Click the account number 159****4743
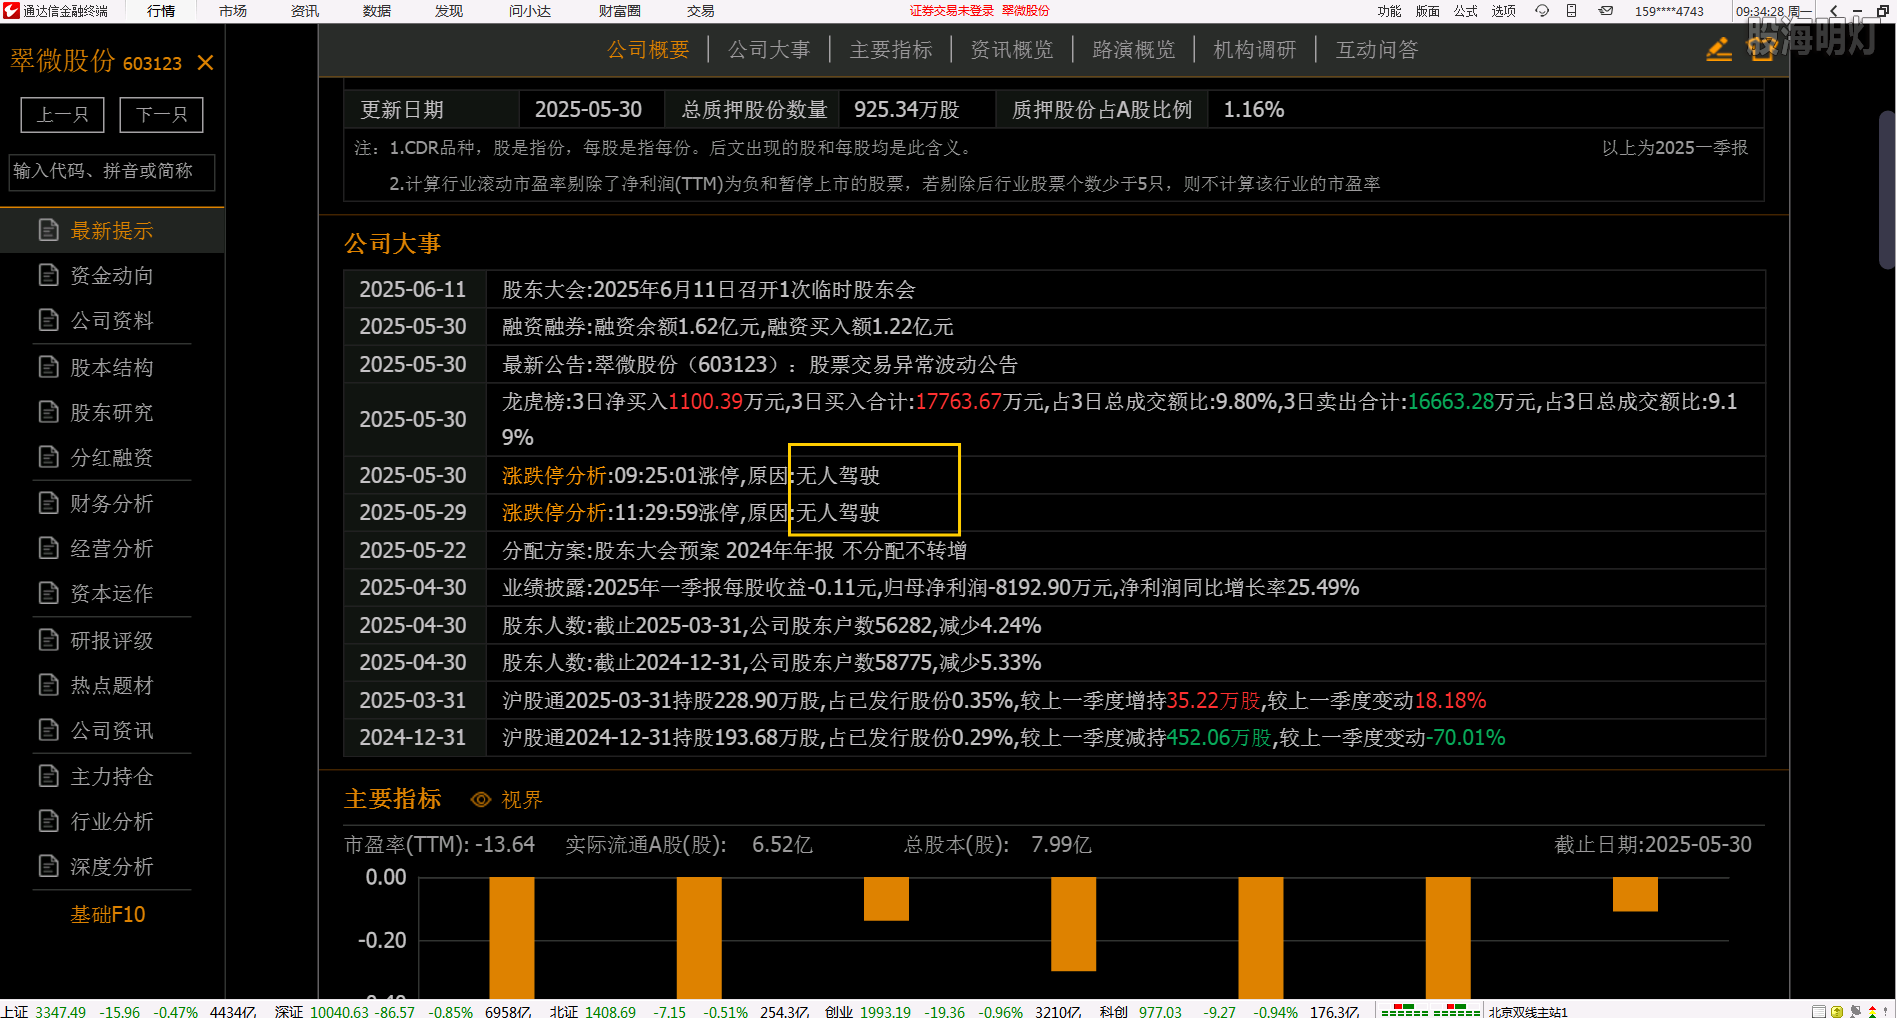Screen dimensions: 1897x1018 coord(1669,11)
